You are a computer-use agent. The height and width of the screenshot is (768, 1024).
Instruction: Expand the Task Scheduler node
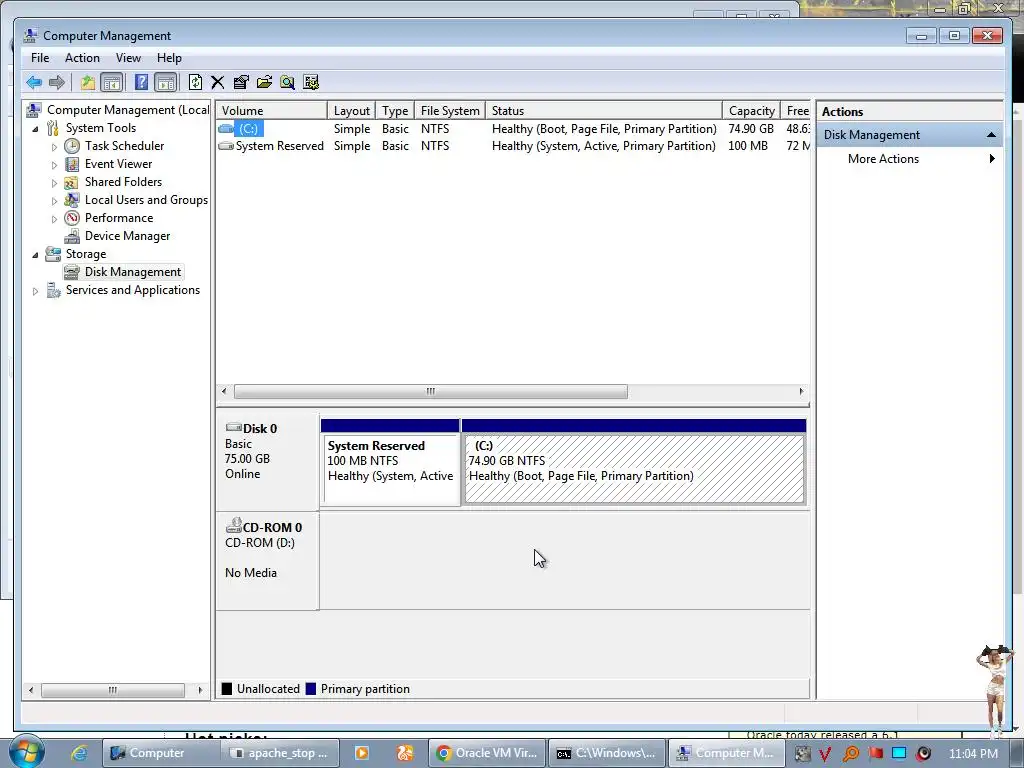coord(54,147)
